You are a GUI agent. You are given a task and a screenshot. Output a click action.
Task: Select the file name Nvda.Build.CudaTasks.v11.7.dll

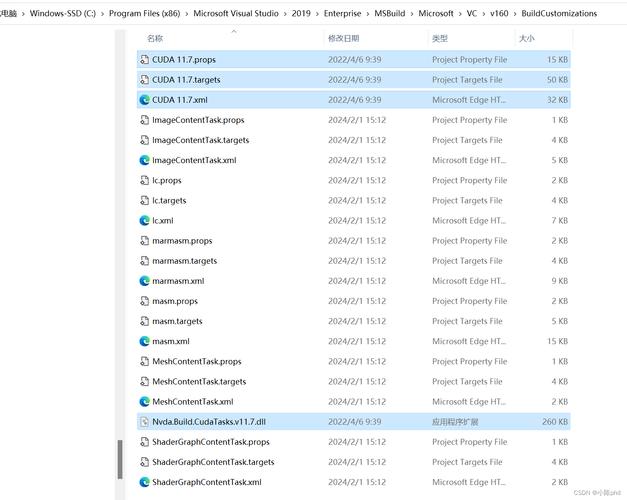209,422
